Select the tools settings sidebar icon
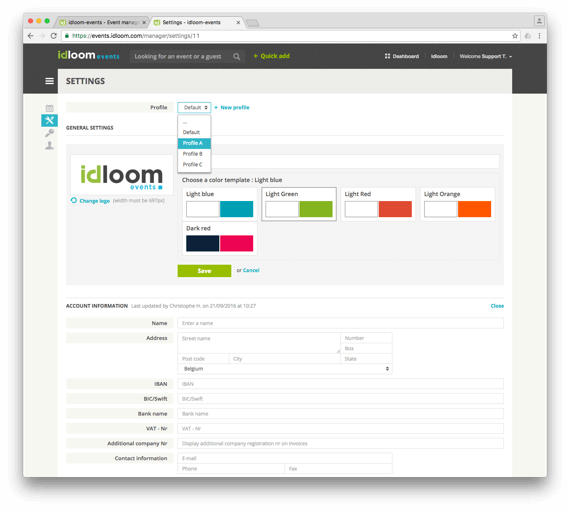 (x=49, y=120)
